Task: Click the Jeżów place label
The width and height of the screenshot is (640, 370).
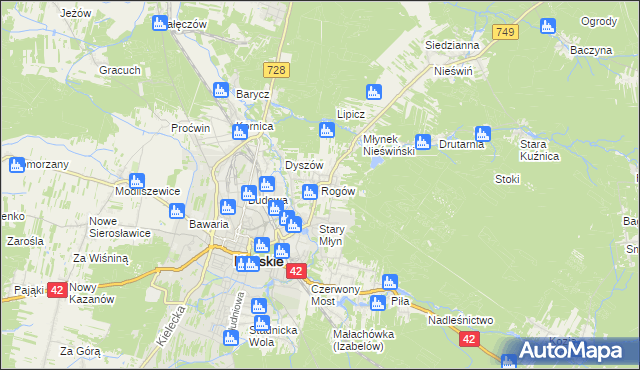Action: (76, 13)
